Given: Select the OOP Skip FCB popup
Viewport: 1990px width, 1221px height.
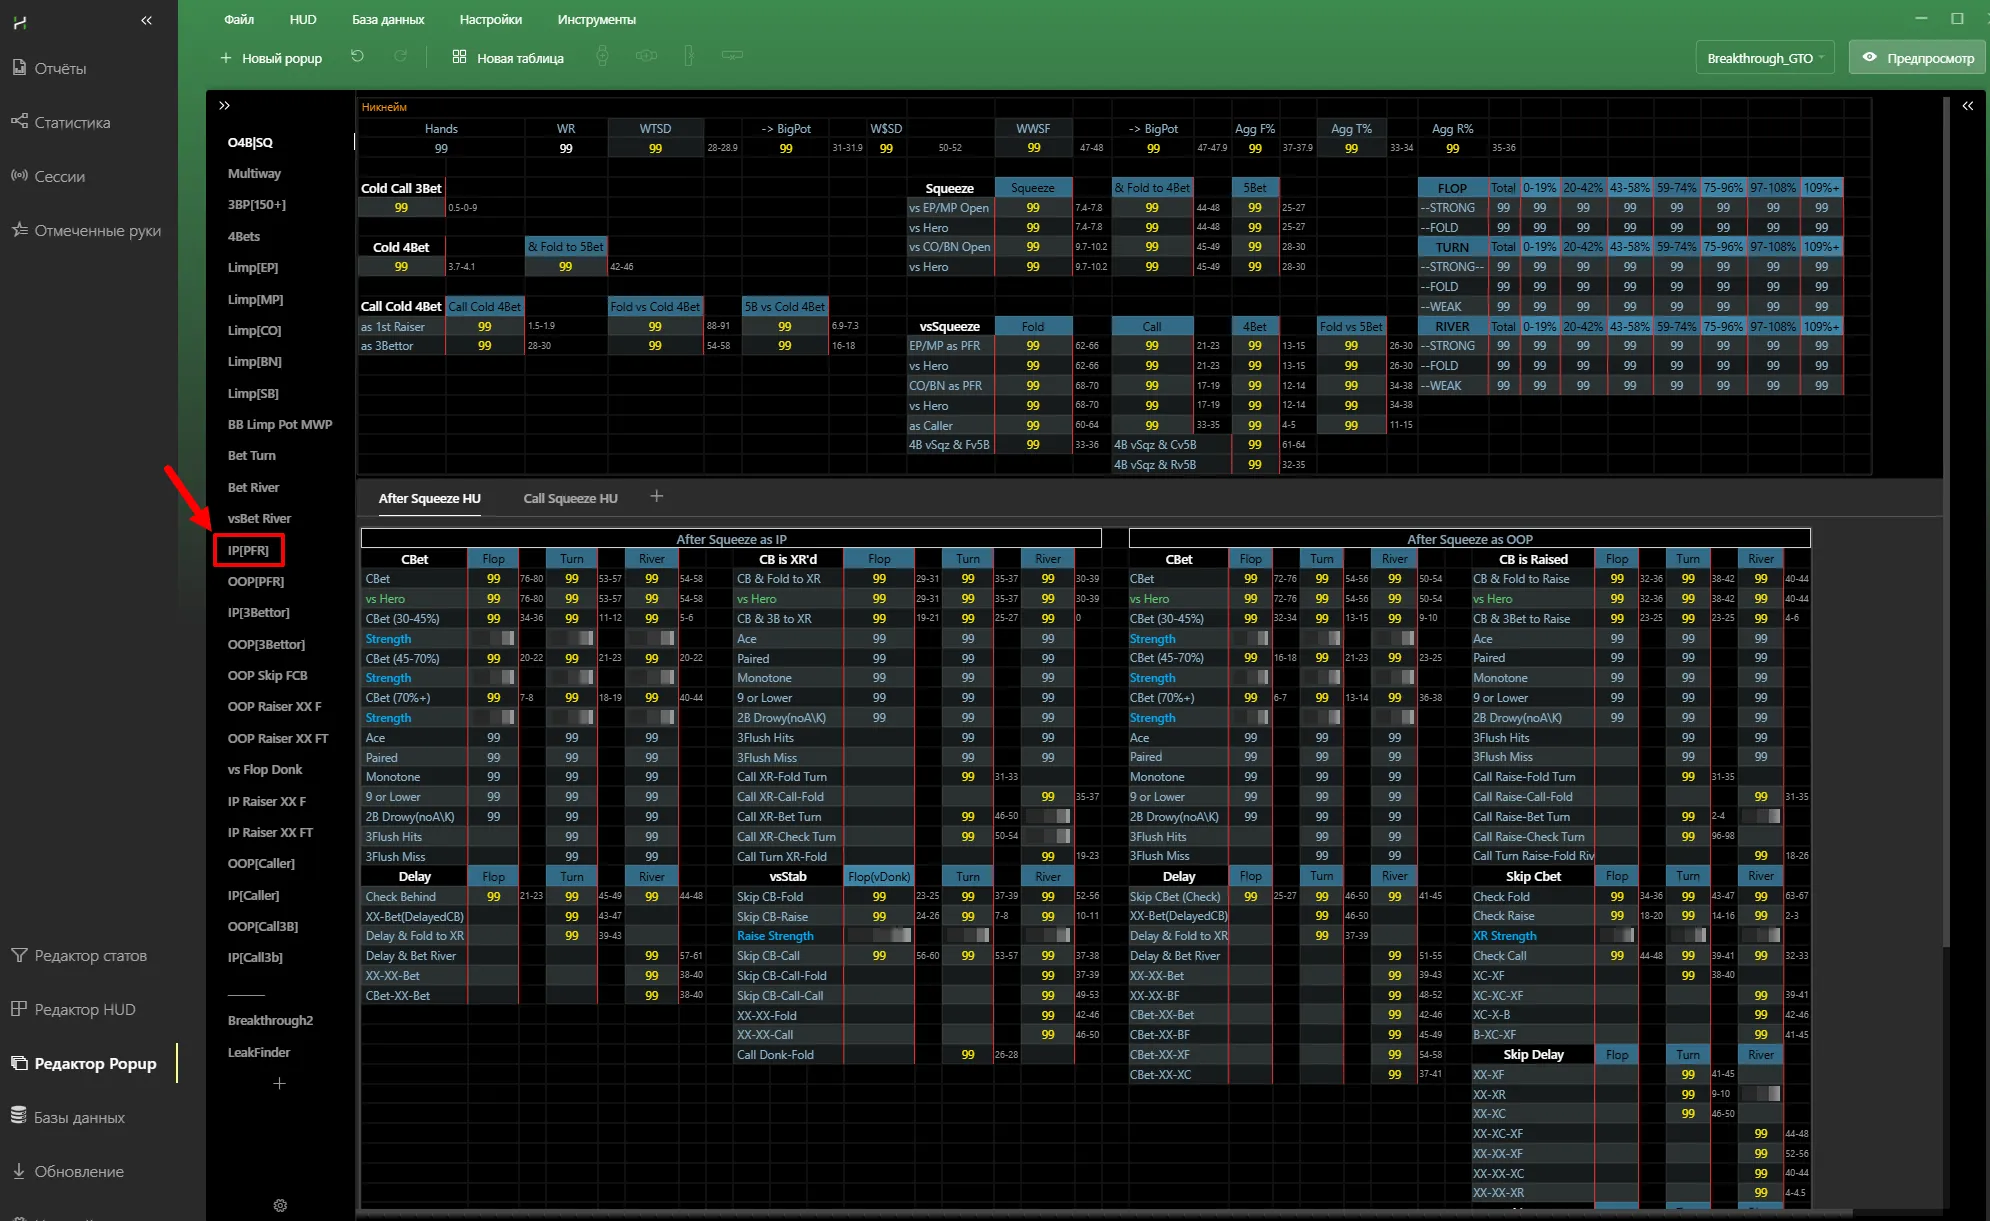Looking at the screenshot, I should (267, 675).
